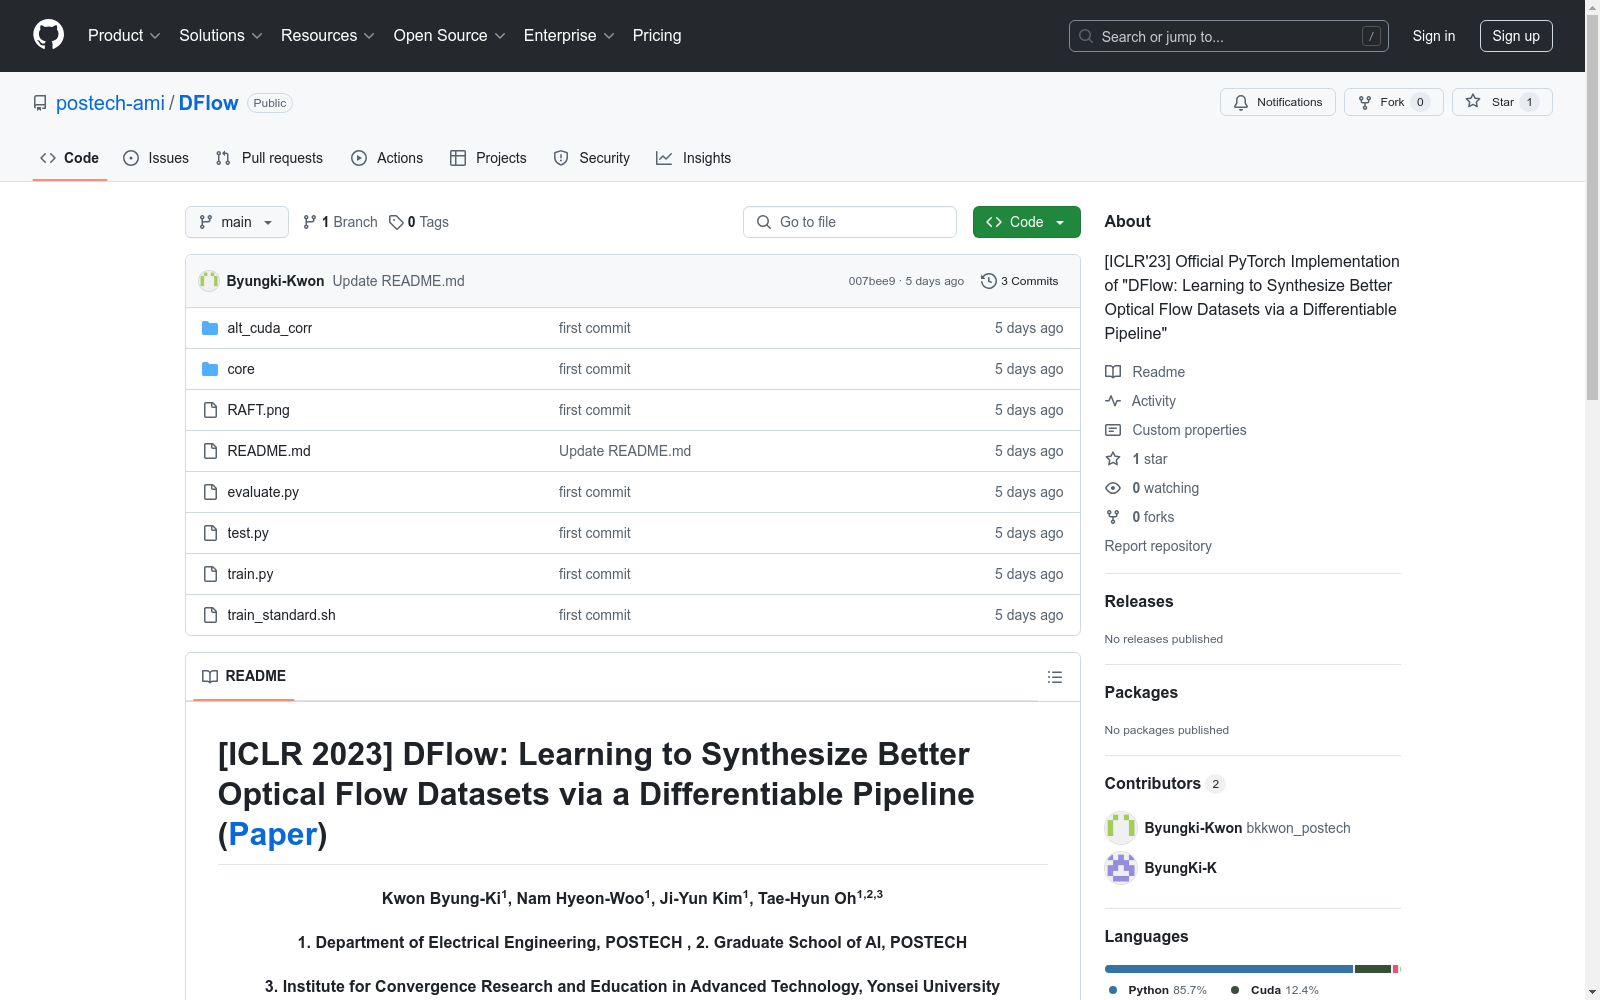Open commit hash 007bee9
The height and width of the screenshot is (1000, 1600).
872,281
